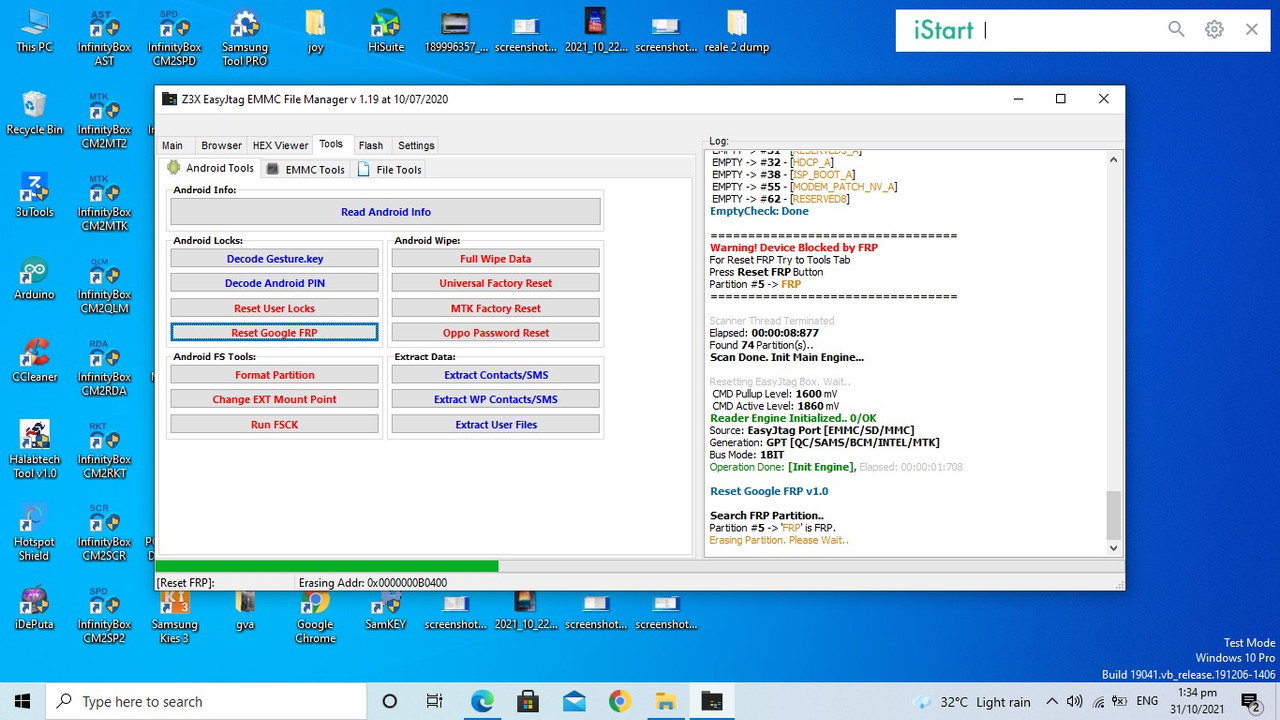This screenshot has width=1280, height=720.
Task: Run Universal Factory Reset
Action: (x=495, y=283)
